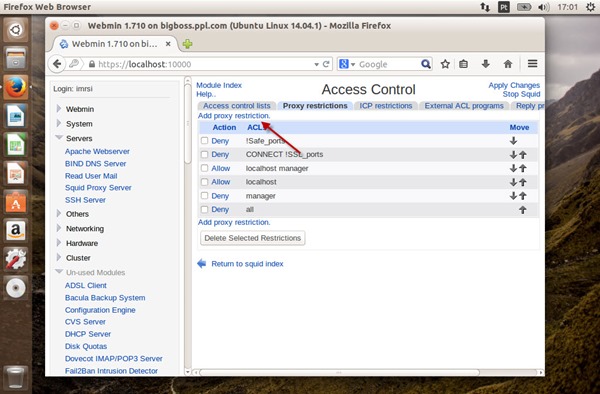Expand the Webmin category
Screen dimensions: 600x394
point(59,109)
